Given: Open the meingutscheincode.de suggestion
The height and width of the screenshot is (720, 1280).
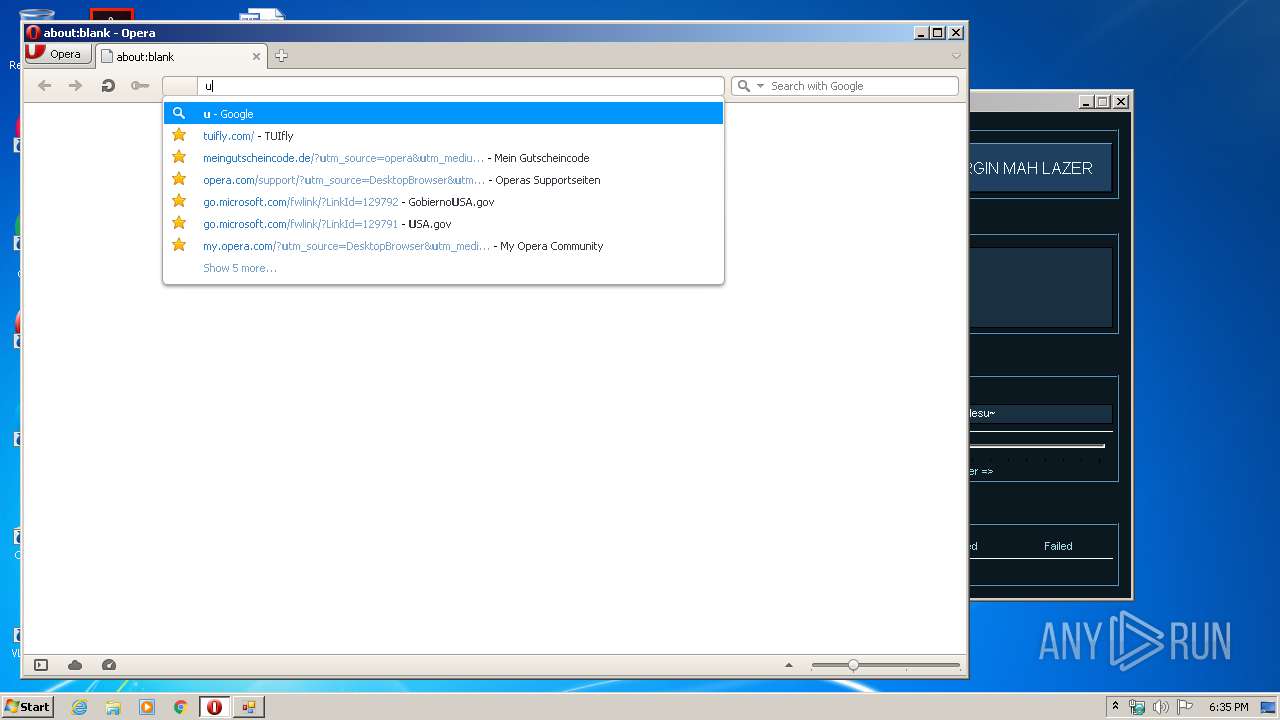Looking at the screenshot, I should 443,158.
